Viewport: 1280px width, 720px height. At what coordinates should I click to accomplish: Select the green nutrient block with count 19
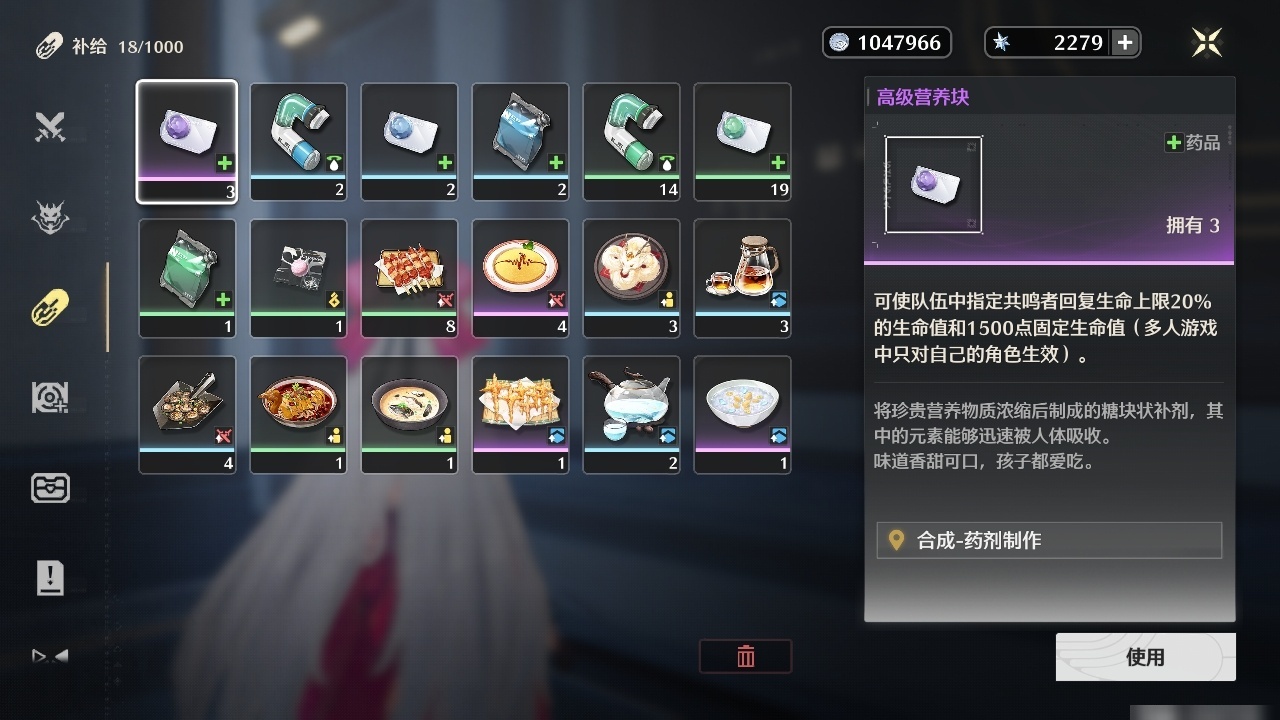point(742,142)
